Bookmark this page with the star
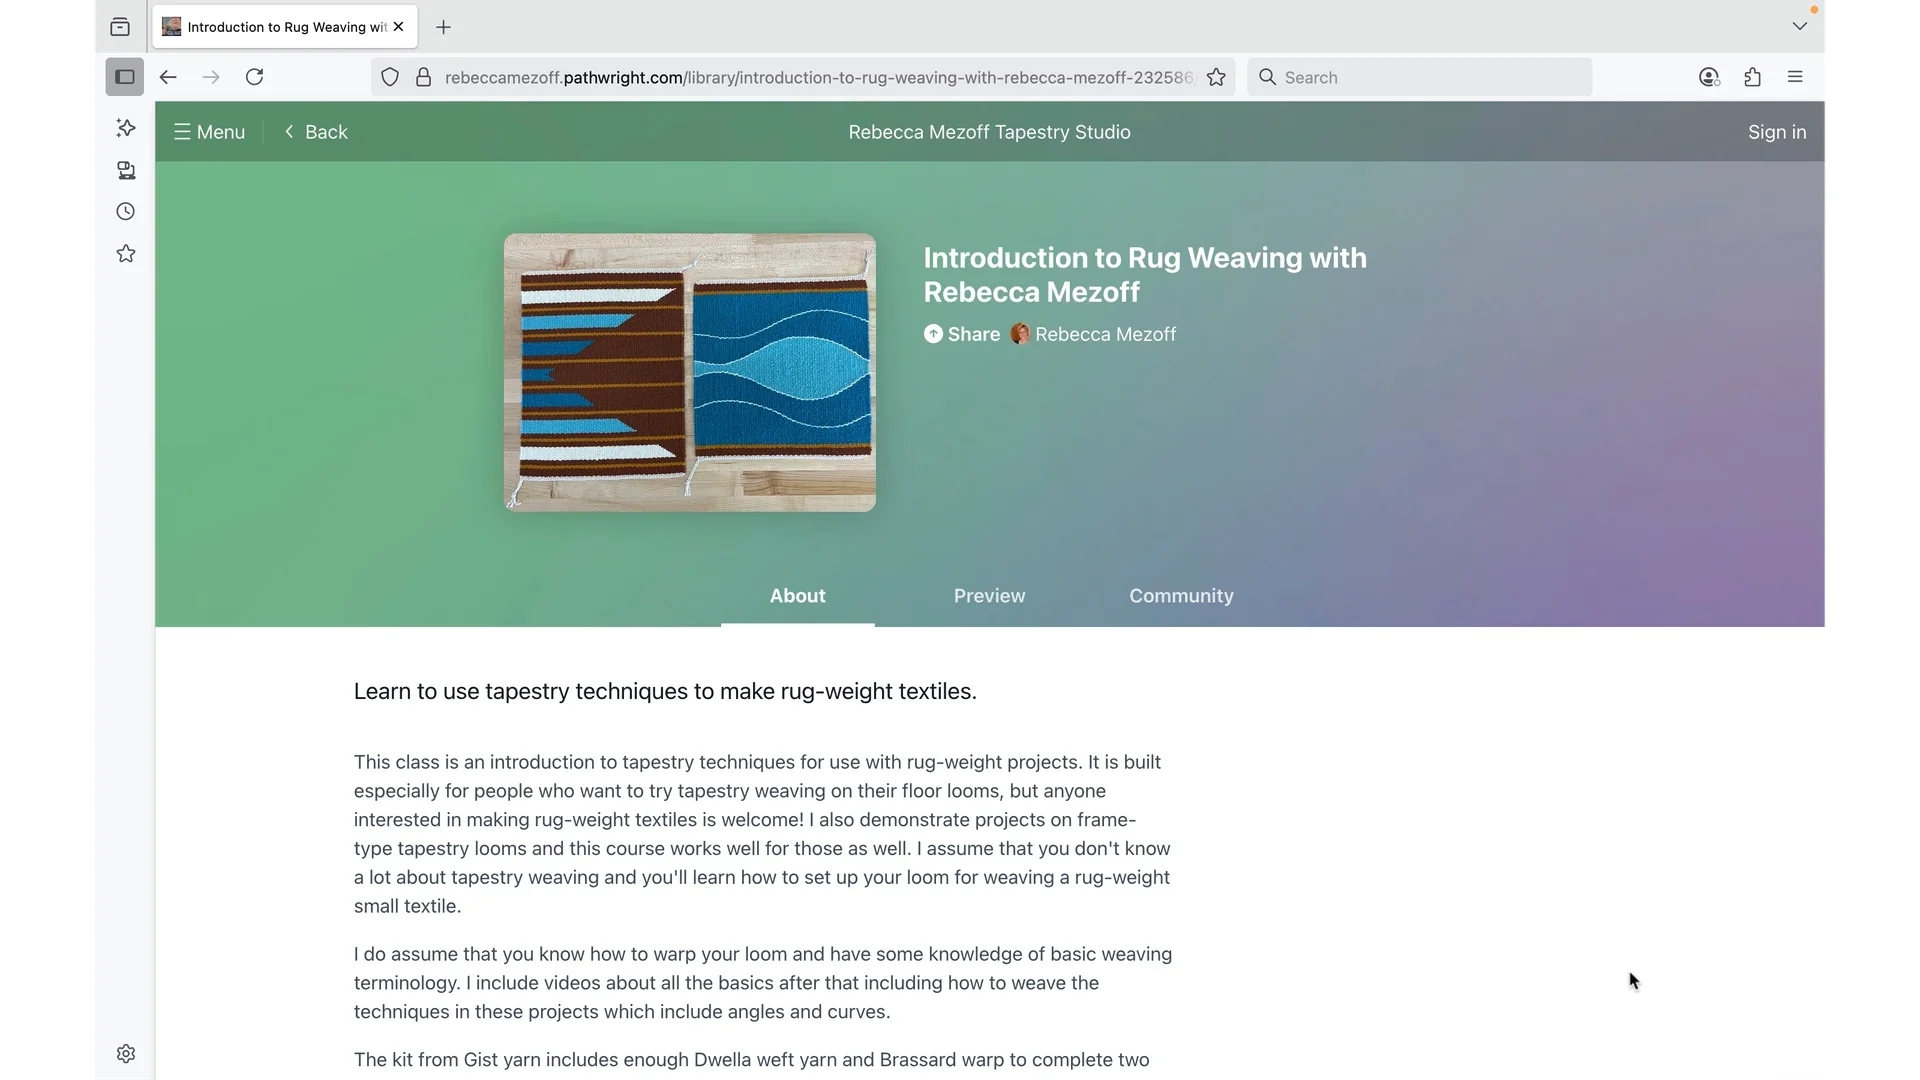The image size is (1920, 1080). point(1216,77)
